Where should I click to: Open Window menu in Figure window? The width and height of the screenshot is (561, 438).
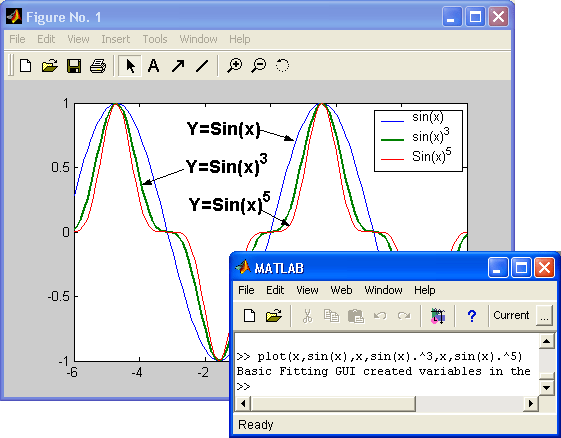click(198, 39)
